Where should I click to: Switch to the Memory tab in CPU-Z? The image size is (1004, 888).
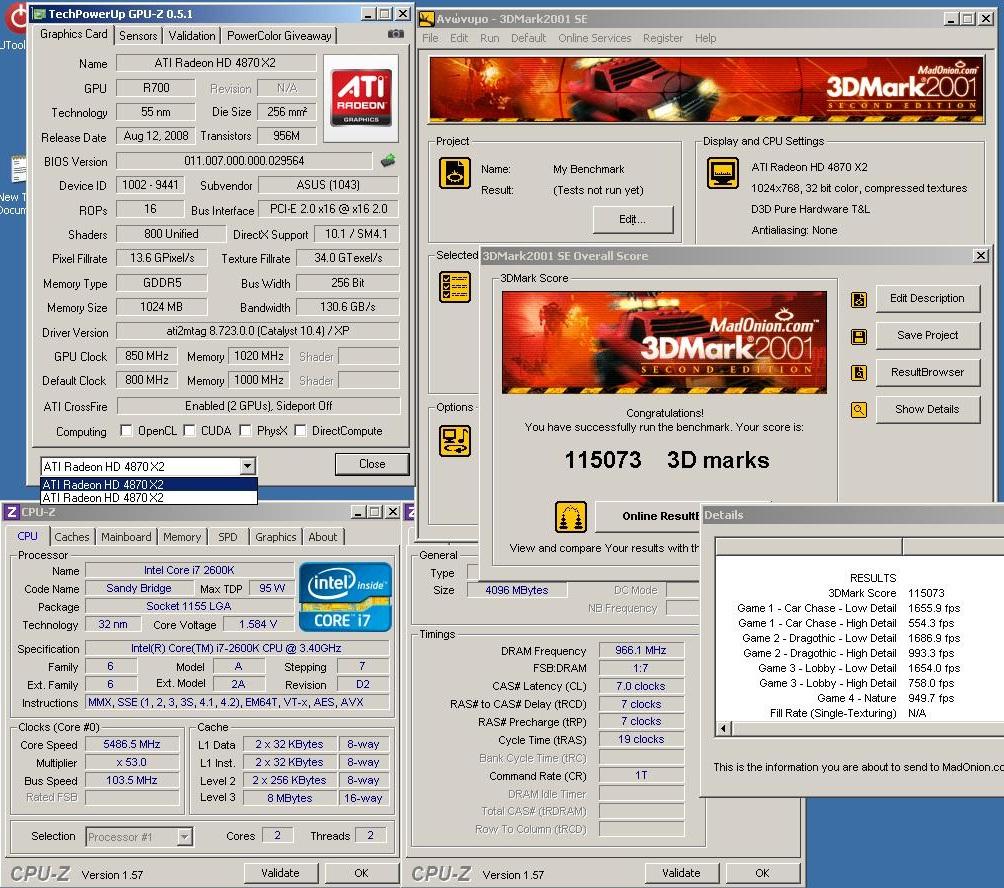[x=182, y=537]
